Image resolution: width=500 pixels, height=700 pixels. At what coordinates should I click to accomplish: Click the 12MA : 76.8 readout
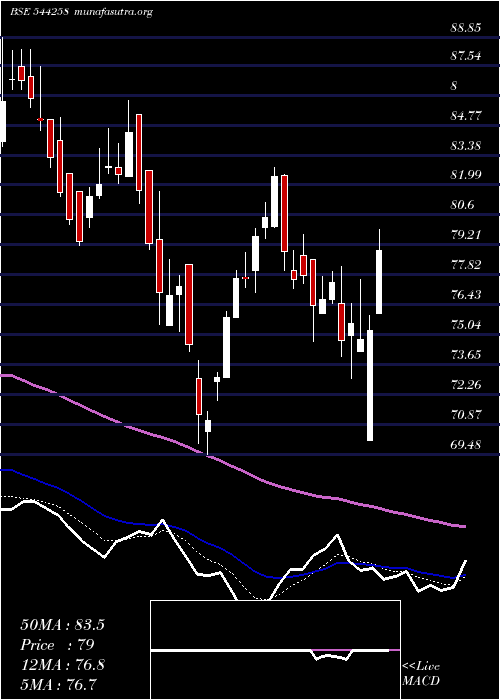[62, 665]
